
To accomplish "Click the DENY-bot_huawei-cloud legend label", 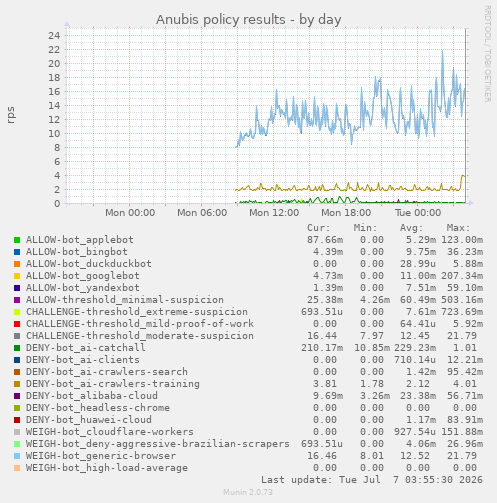I will [89, 420].
